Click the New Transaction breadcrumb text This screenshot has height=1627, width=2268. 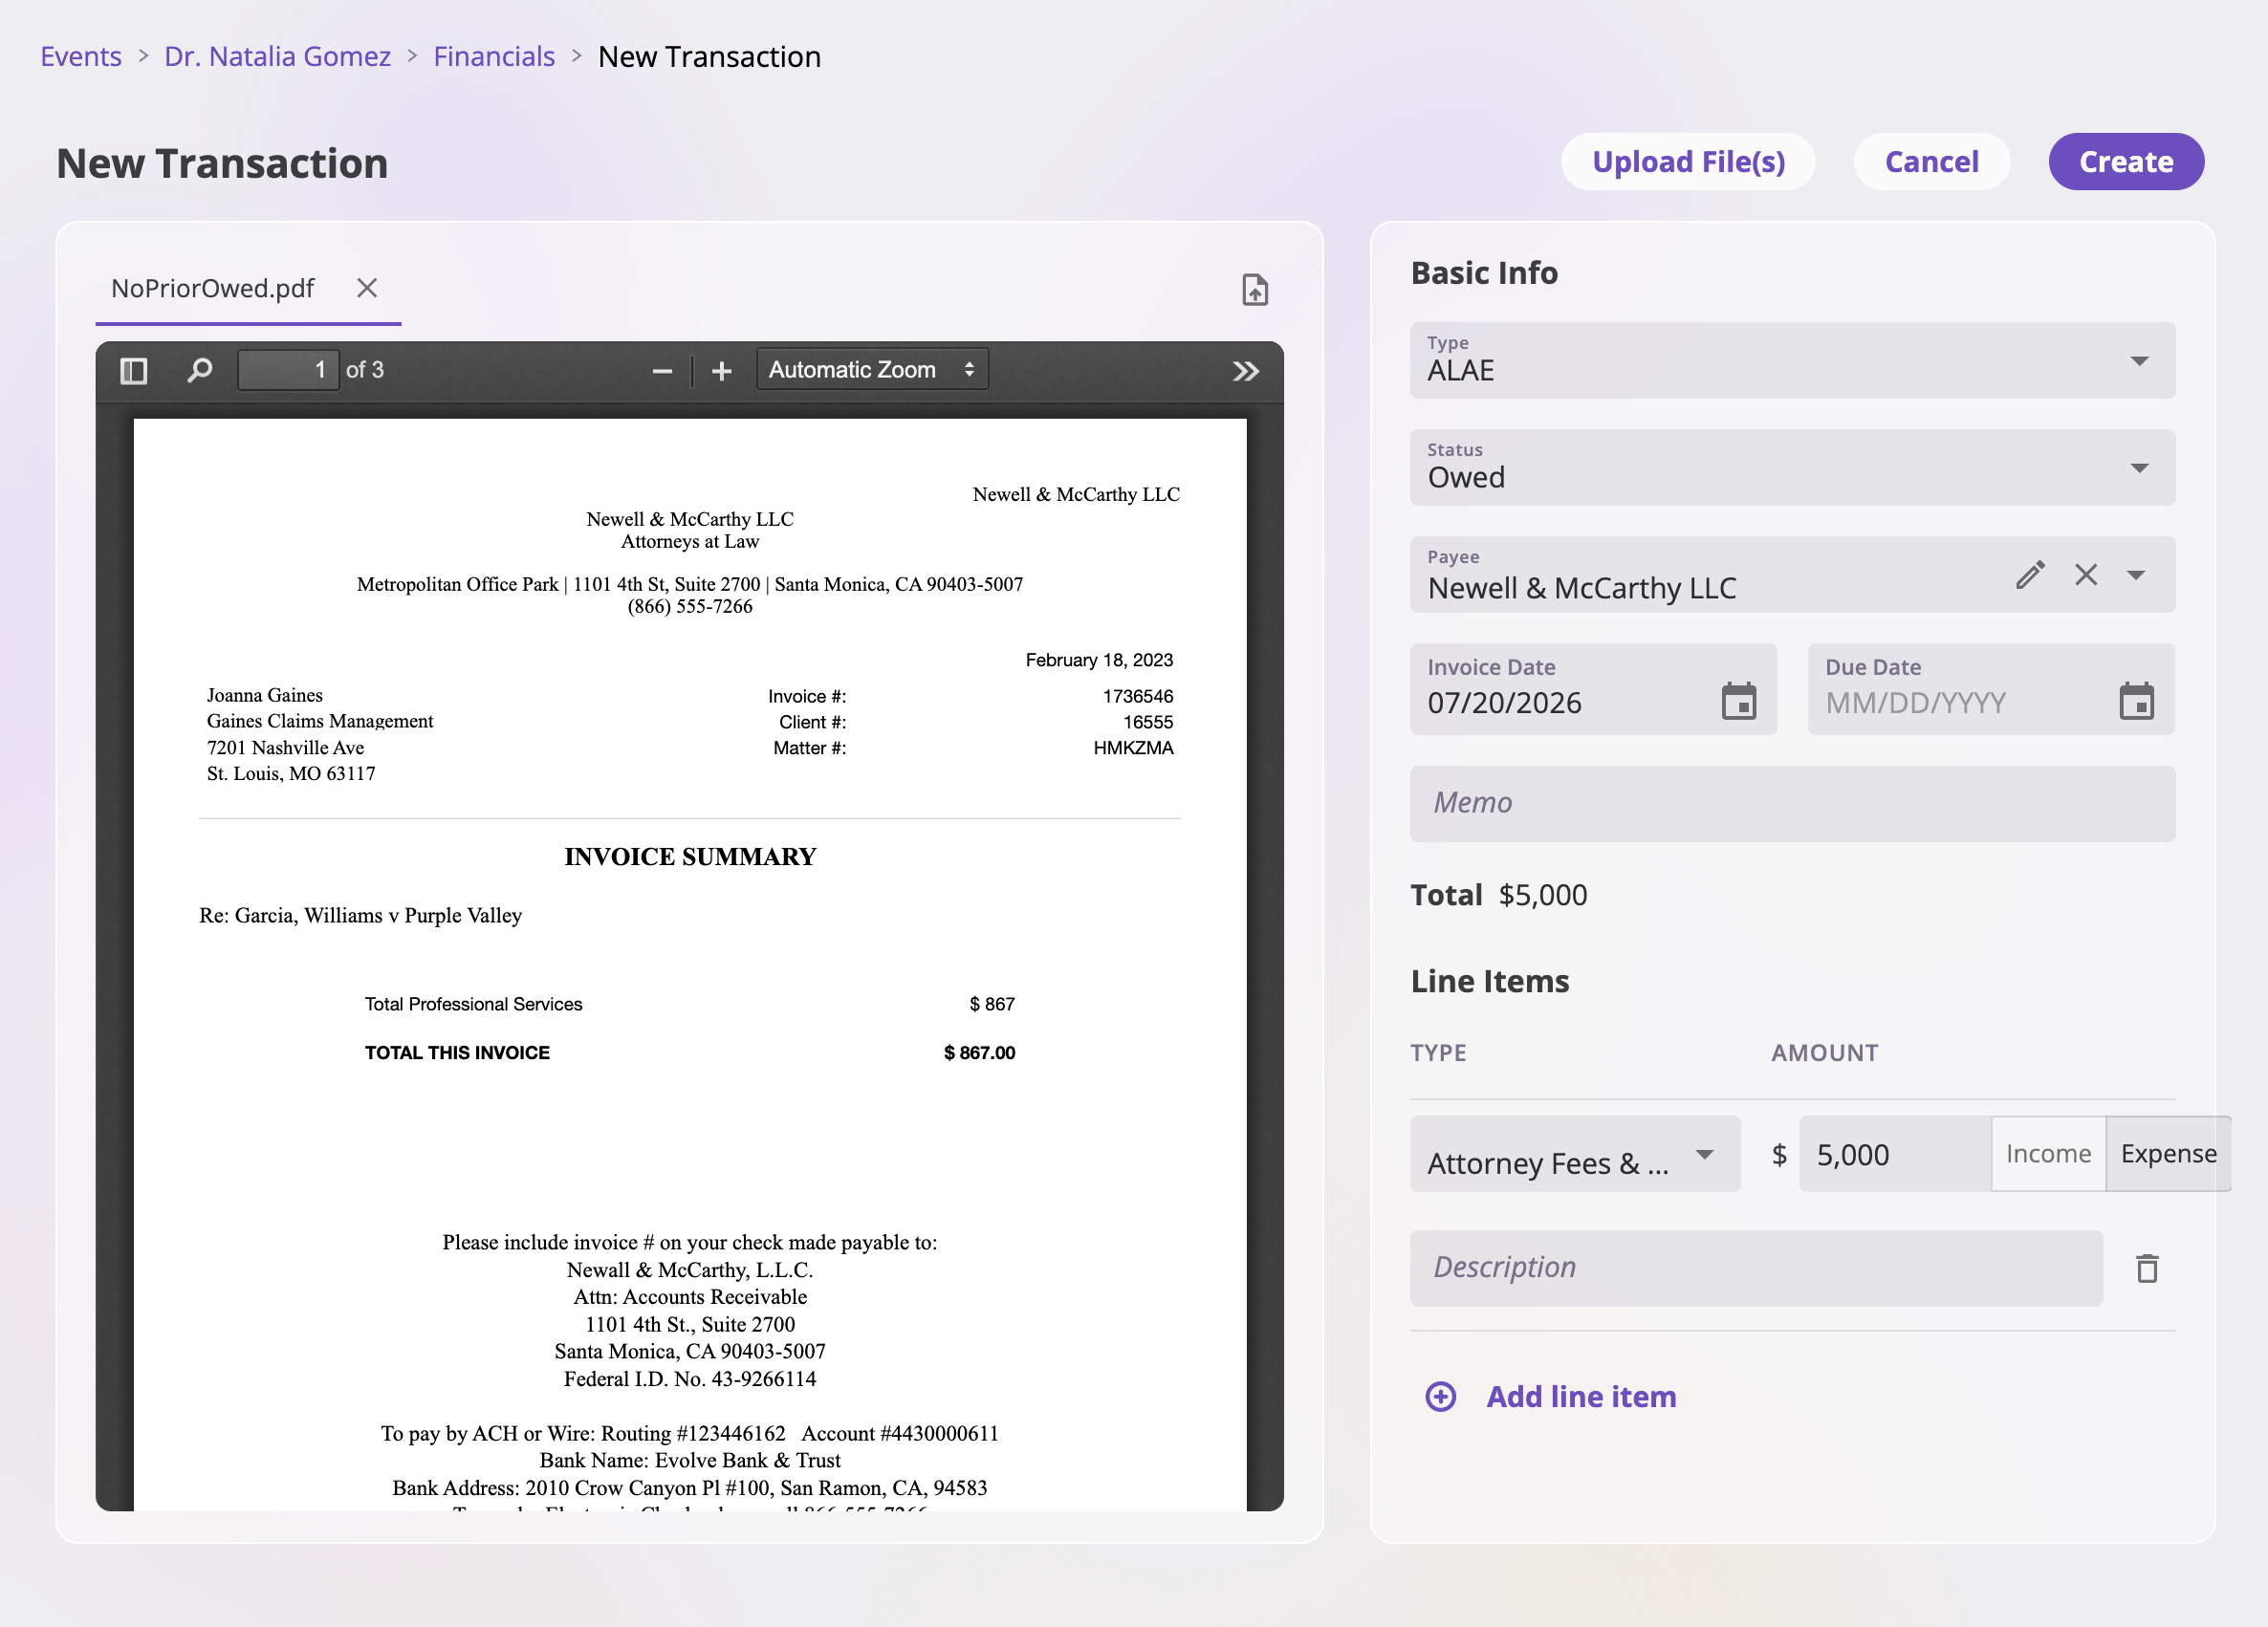coord(709,56)
